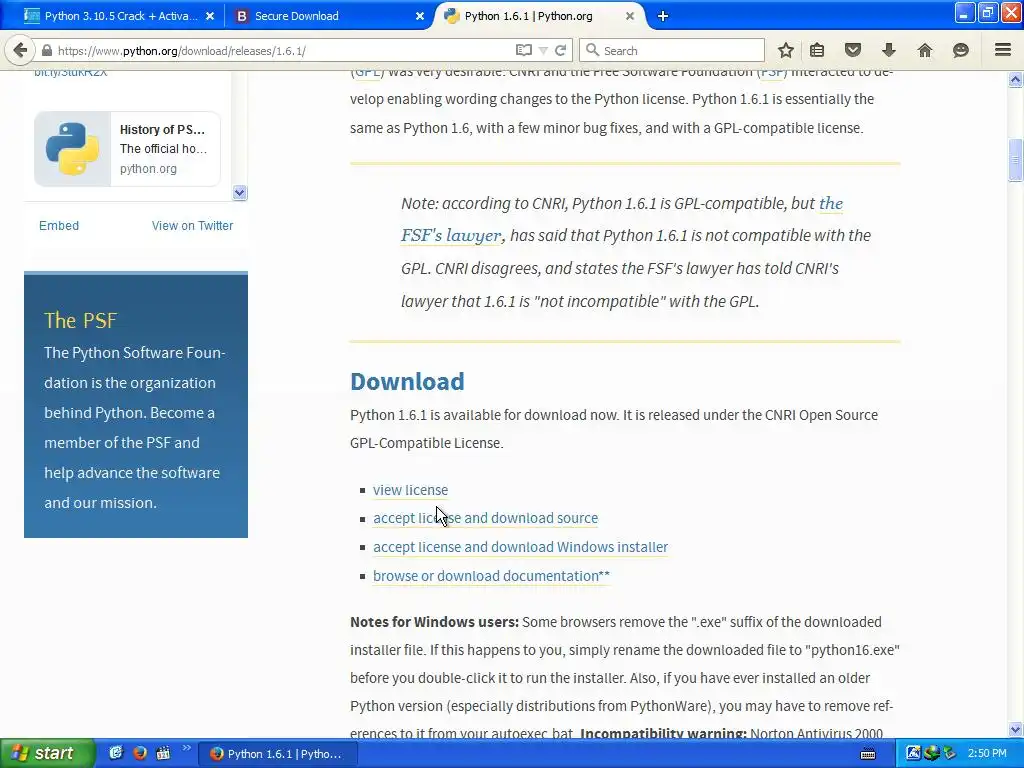Click the clapperboard quick launch icon
This screenshot has height=768, width=1024.
pyautogui.click(x=163, y=753)
